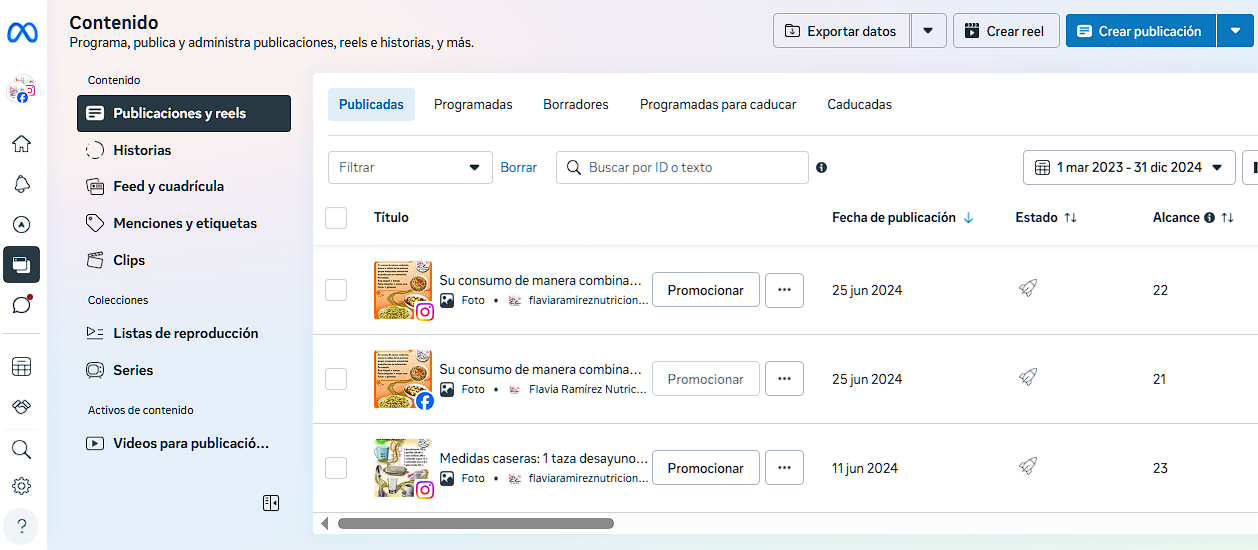The image size is (1258, 550).
Task: Click the info icon beside search field
Action: click(x=821, y=168)
